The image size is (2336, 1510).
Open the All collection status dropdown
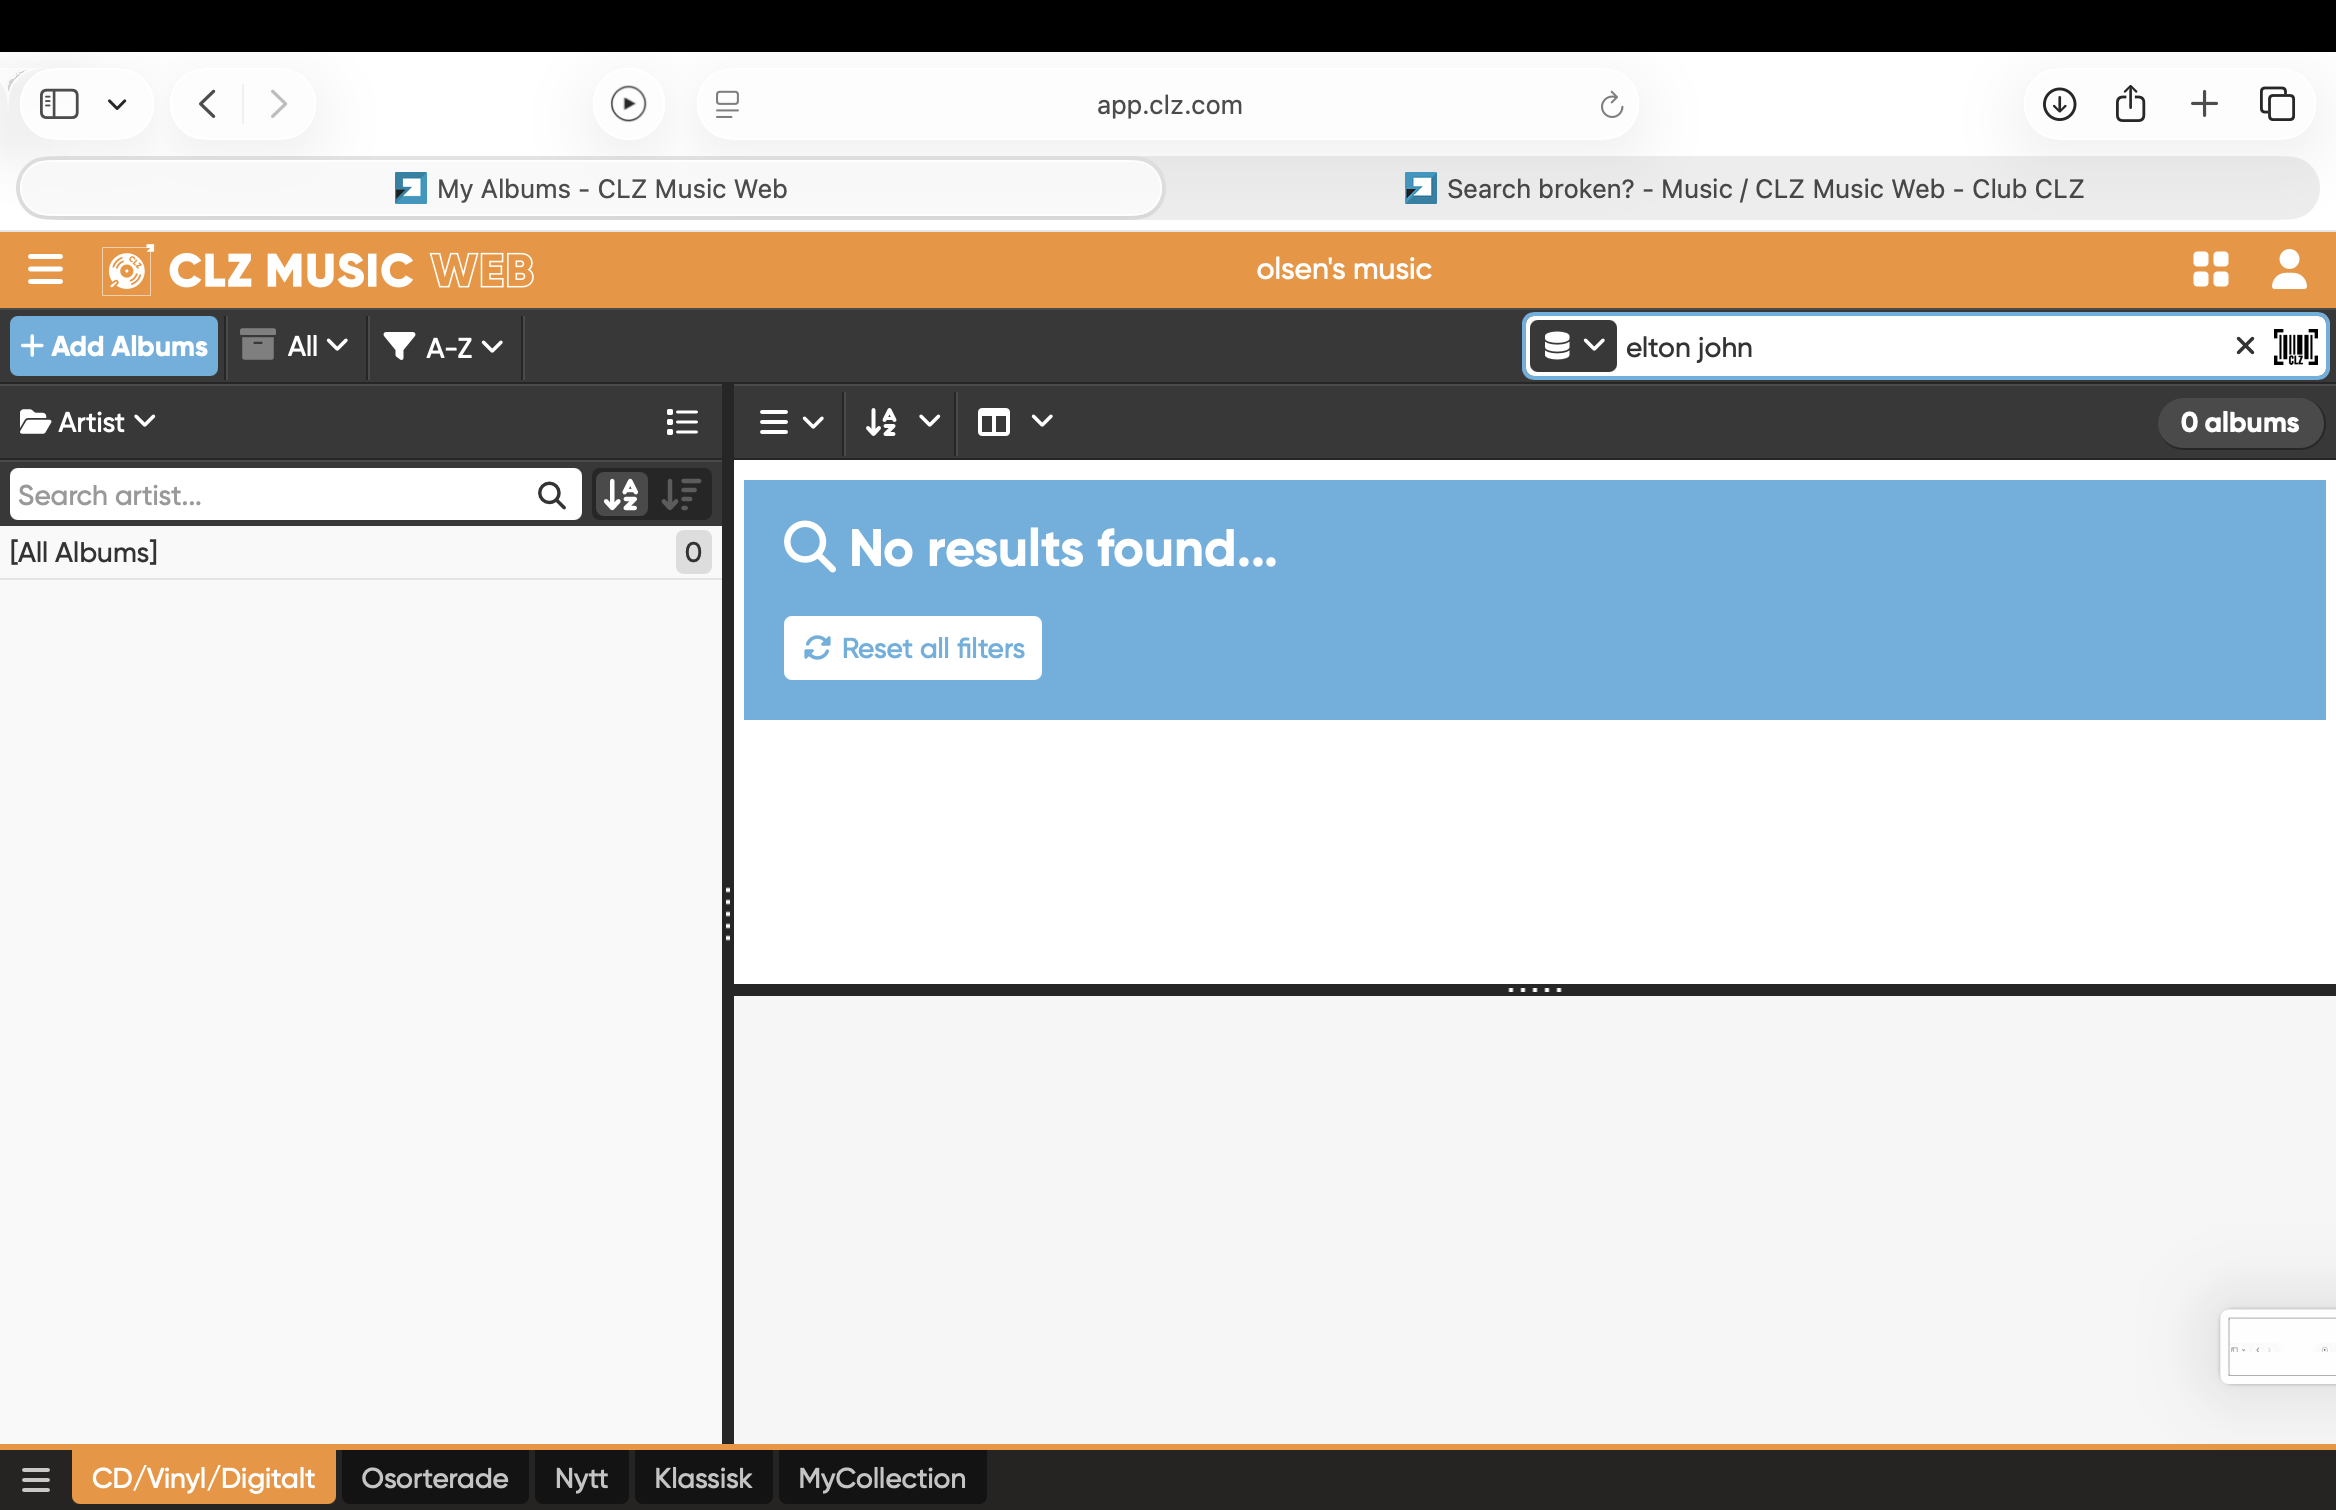pyautogui.click(x=296, y=347)
